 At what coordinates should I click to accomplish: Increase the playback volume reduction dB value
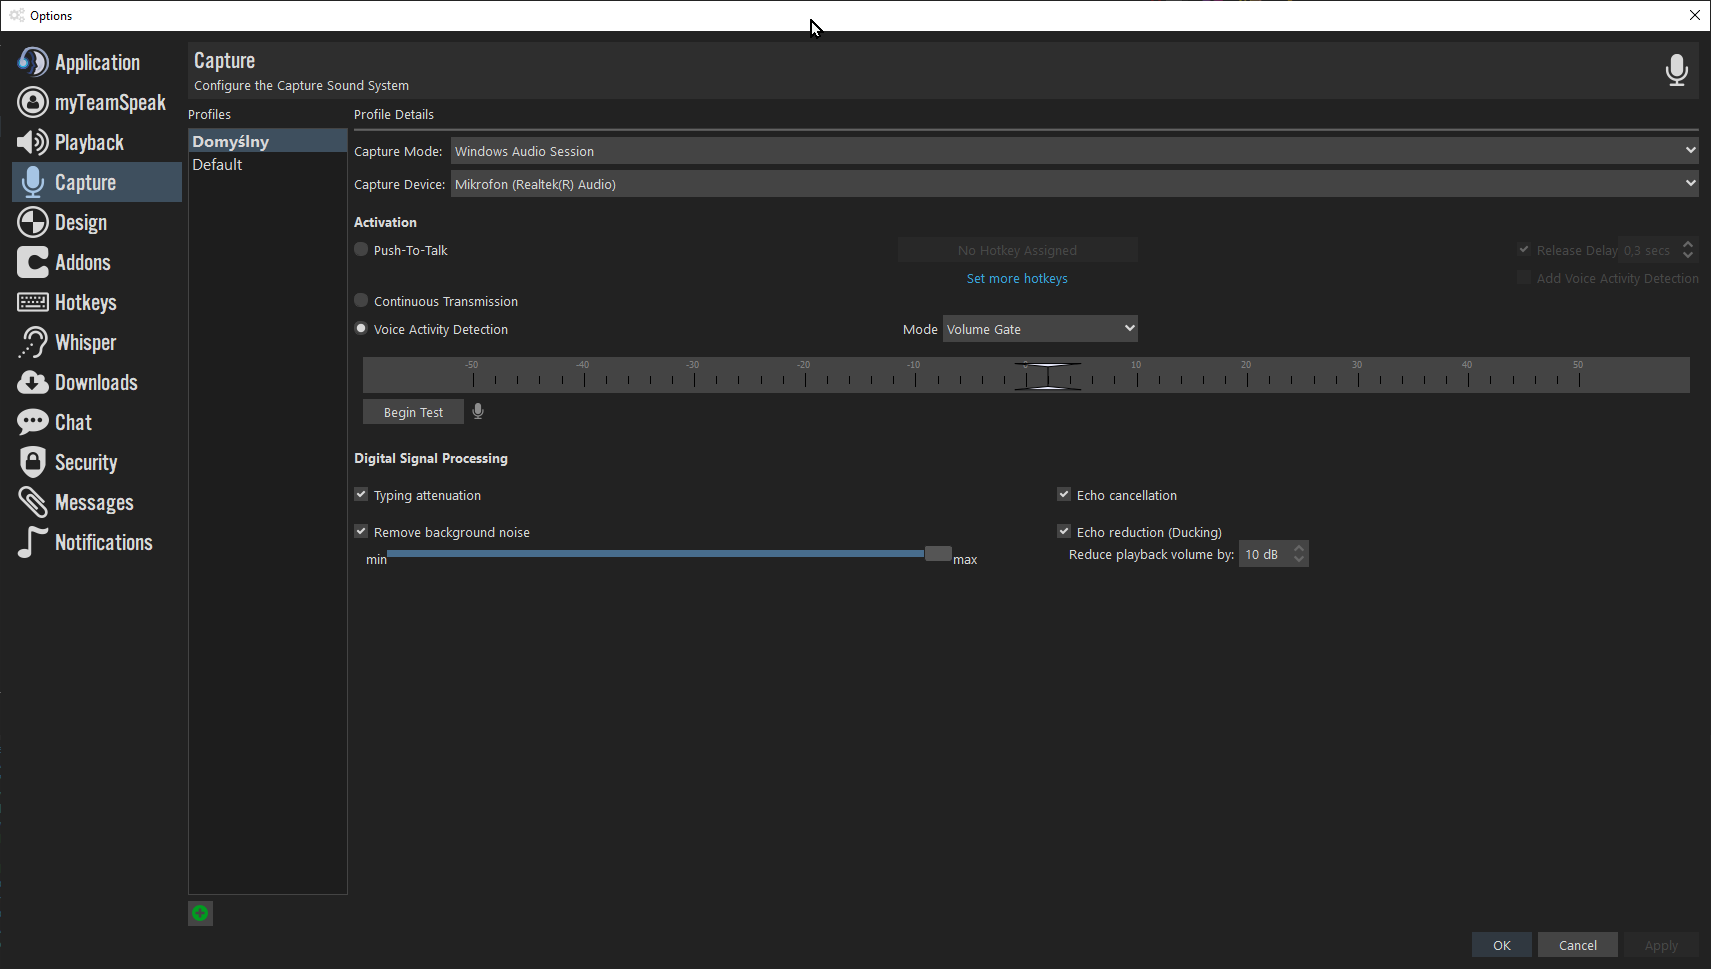[1299, 548]
